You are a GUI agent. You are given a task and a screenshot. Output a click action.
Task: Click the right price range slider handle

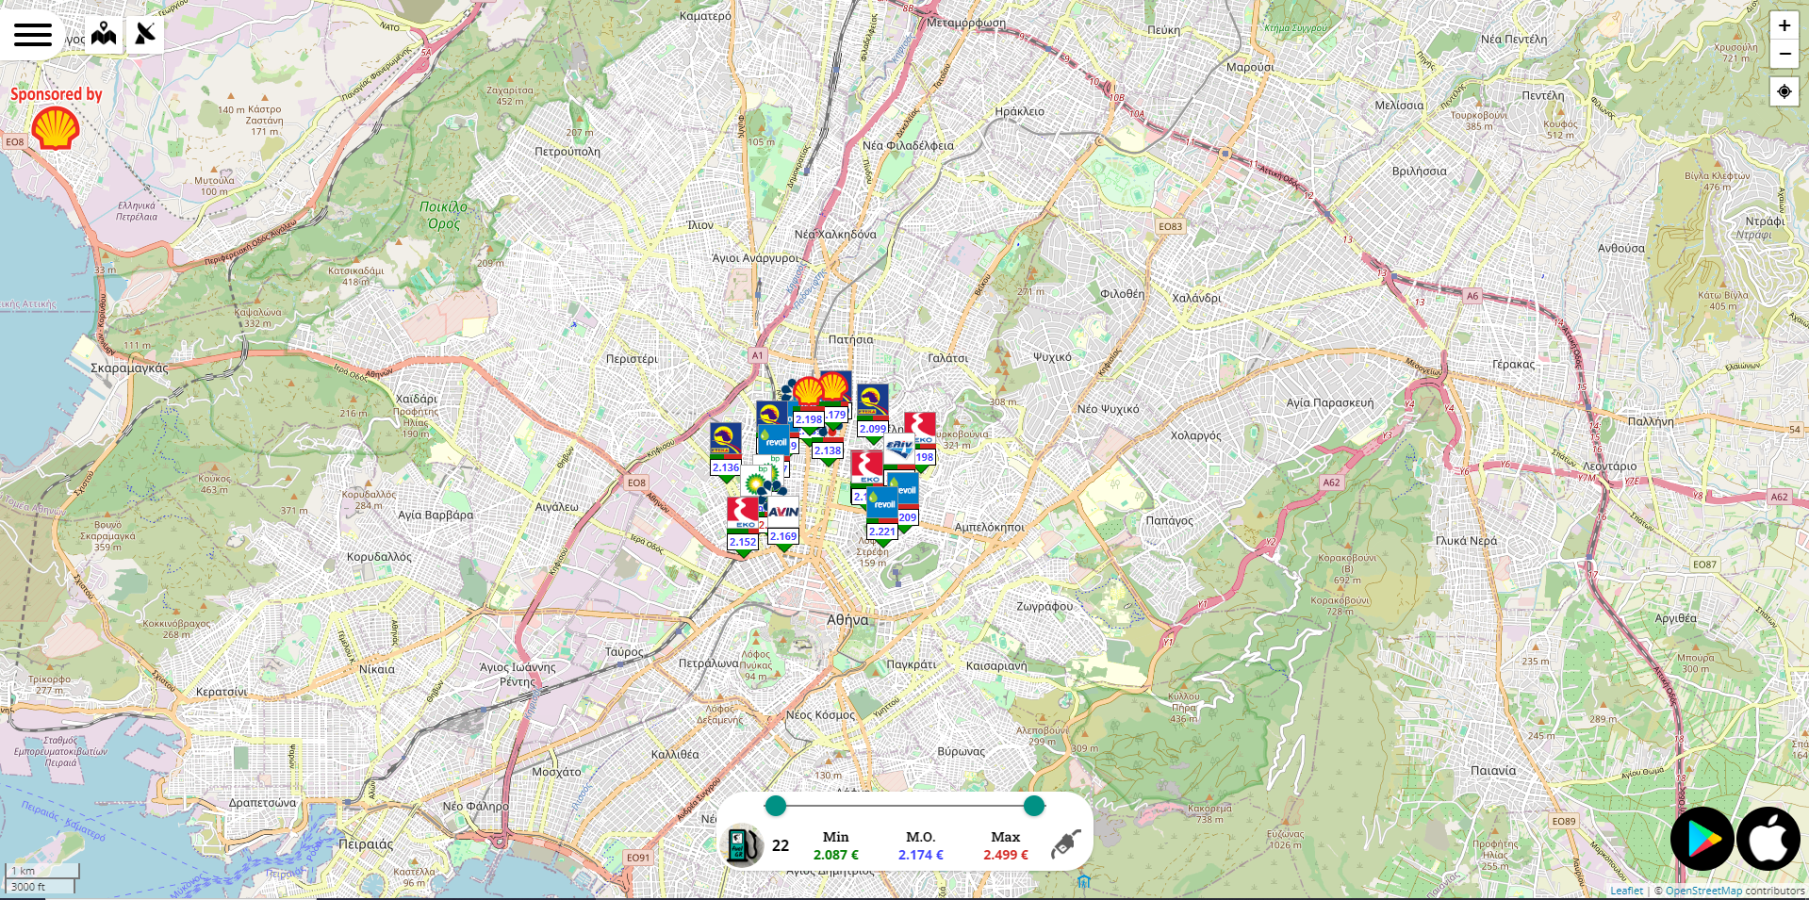coord(1034,806)
